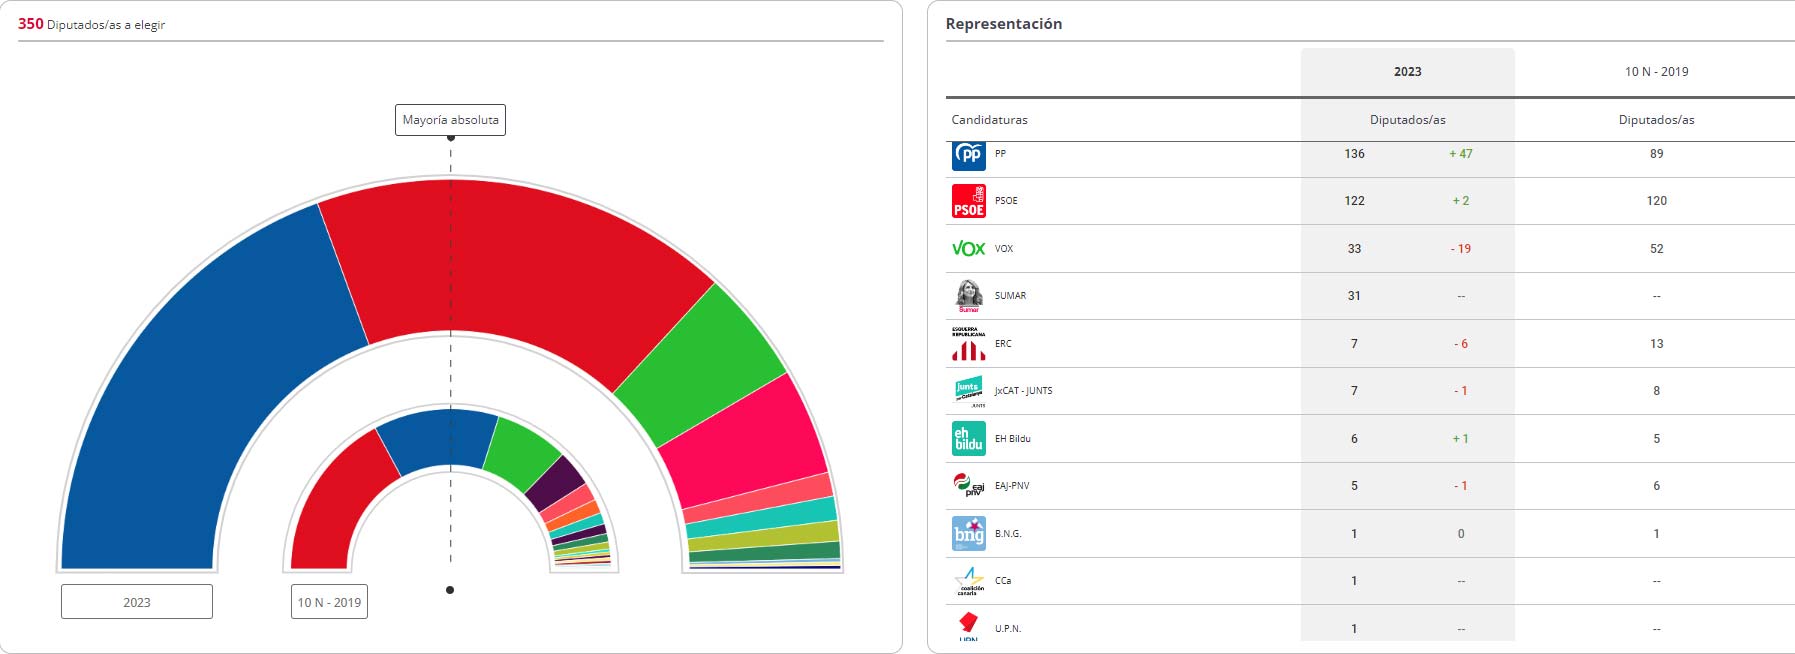Click the PSOE red logo icon
This screenshot has width=1795, height=654.
click(x=969, y=201)
